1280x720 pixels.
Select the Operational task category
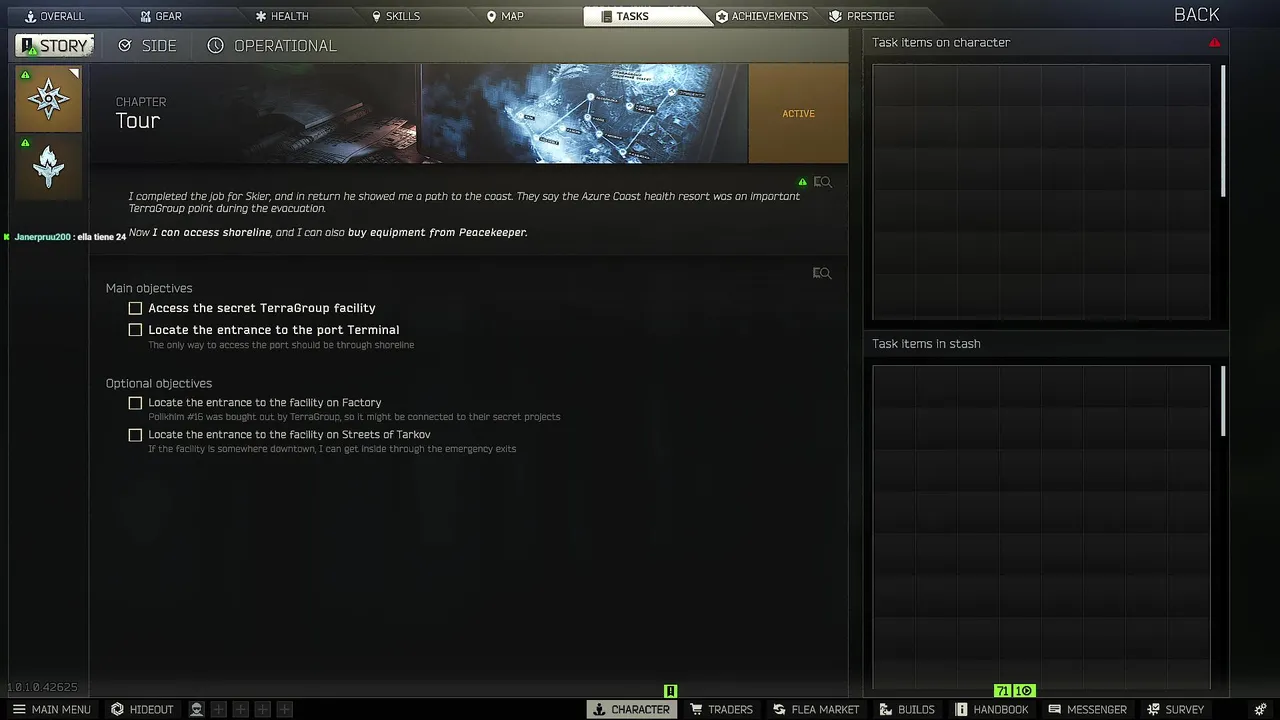click(x=272, y=46)
